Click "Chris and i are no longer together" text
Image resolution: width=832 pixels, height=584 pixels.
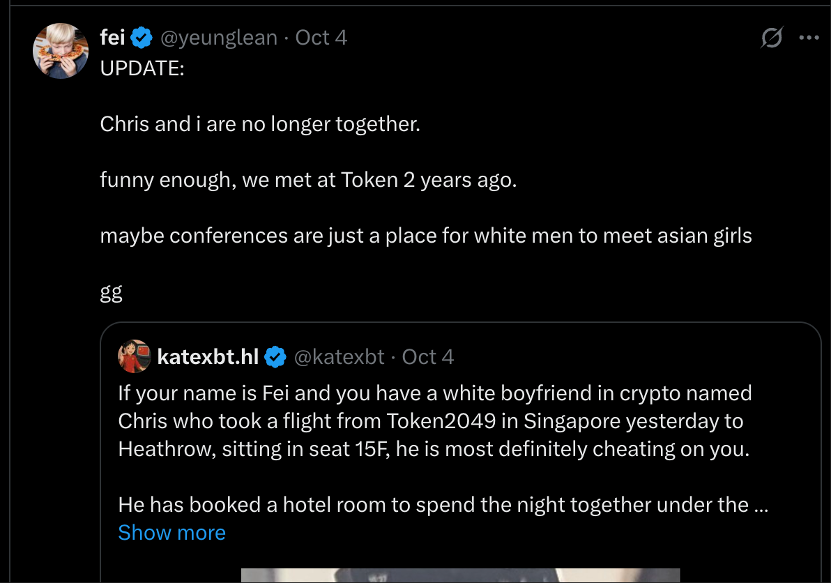click(x=260, y=124)
